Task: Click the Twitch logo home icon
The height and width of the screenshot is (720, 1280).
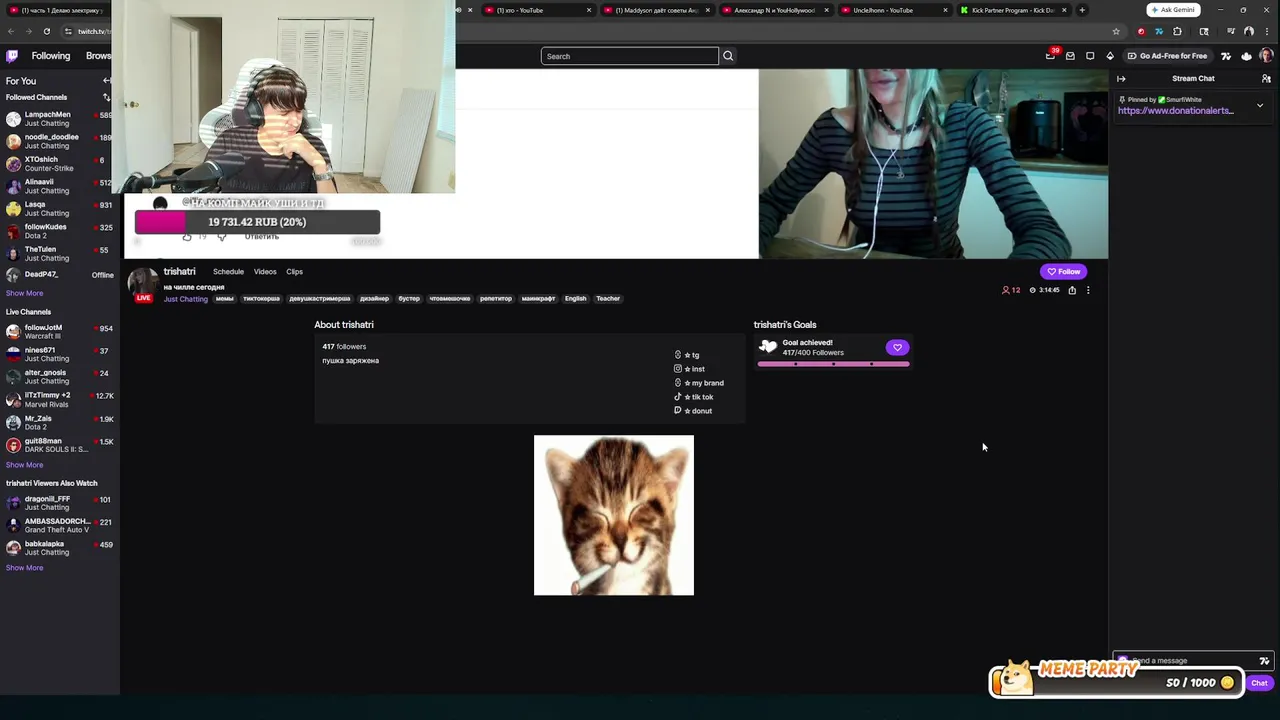Action: [x=12, y=56]
